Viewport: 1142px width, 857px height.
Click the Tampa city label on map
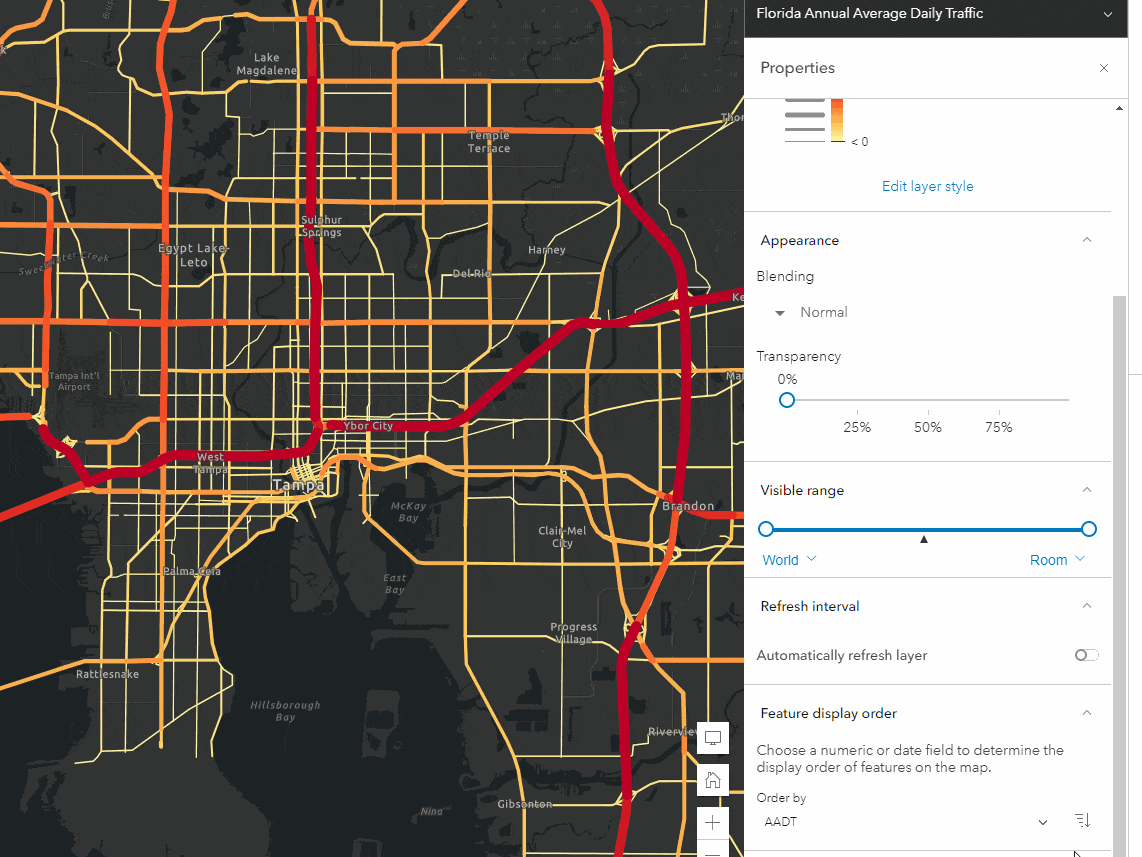[299, 485]
